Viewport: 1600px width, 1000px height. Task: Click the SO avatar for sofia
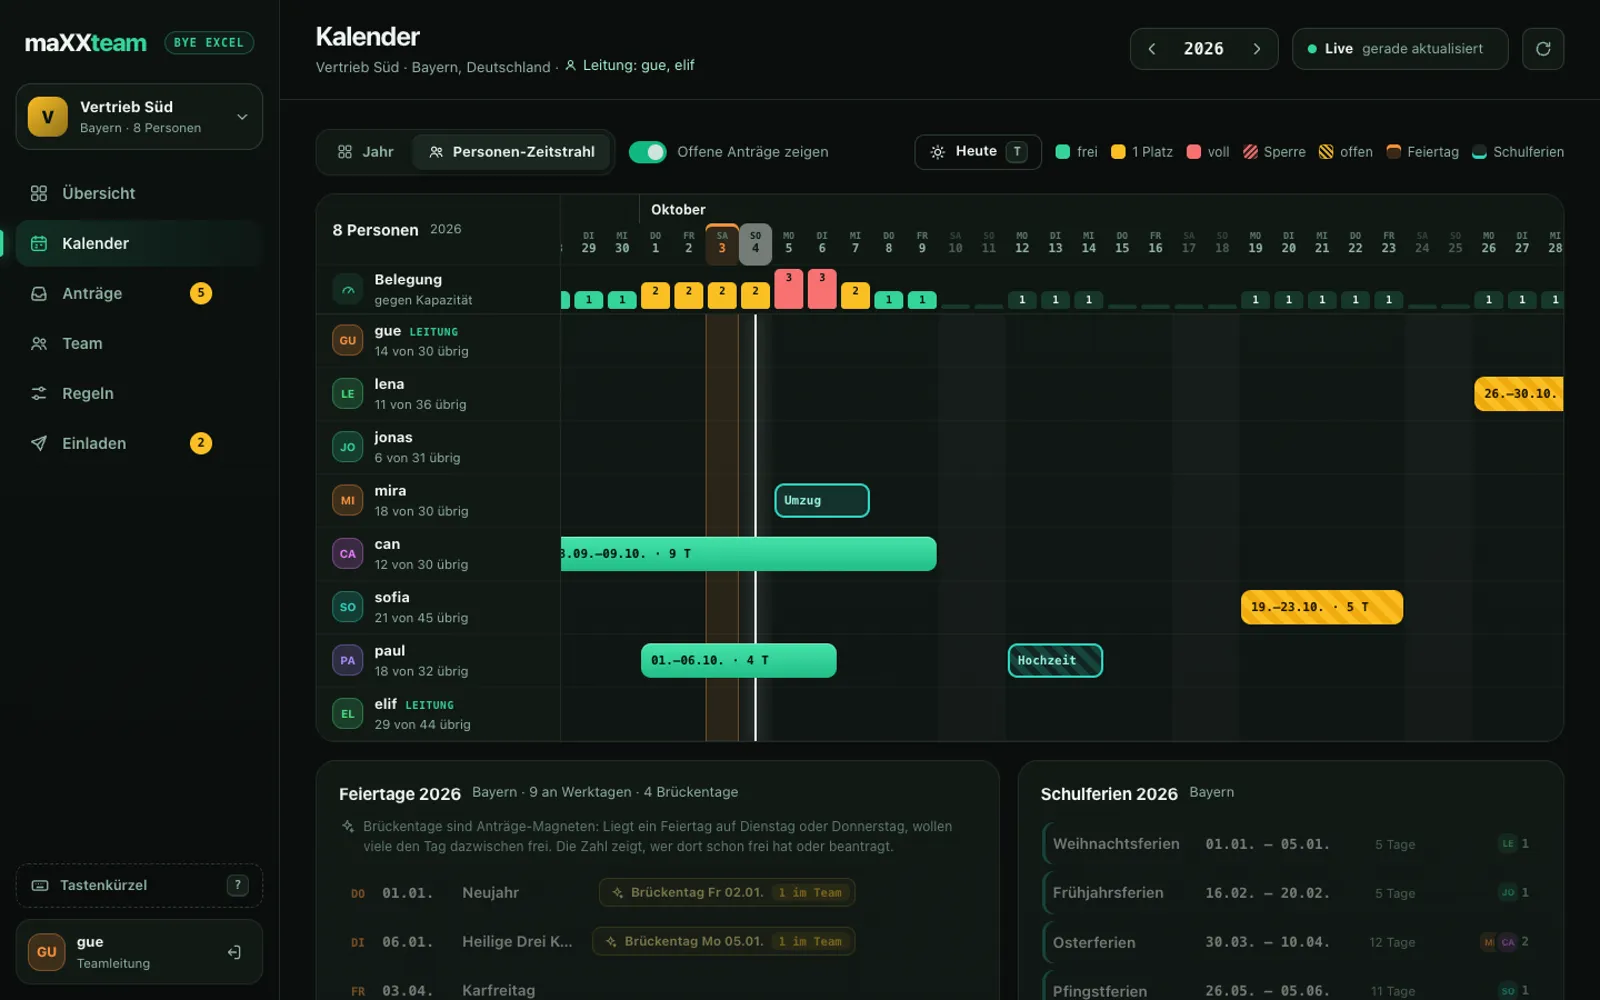[348, 607]
